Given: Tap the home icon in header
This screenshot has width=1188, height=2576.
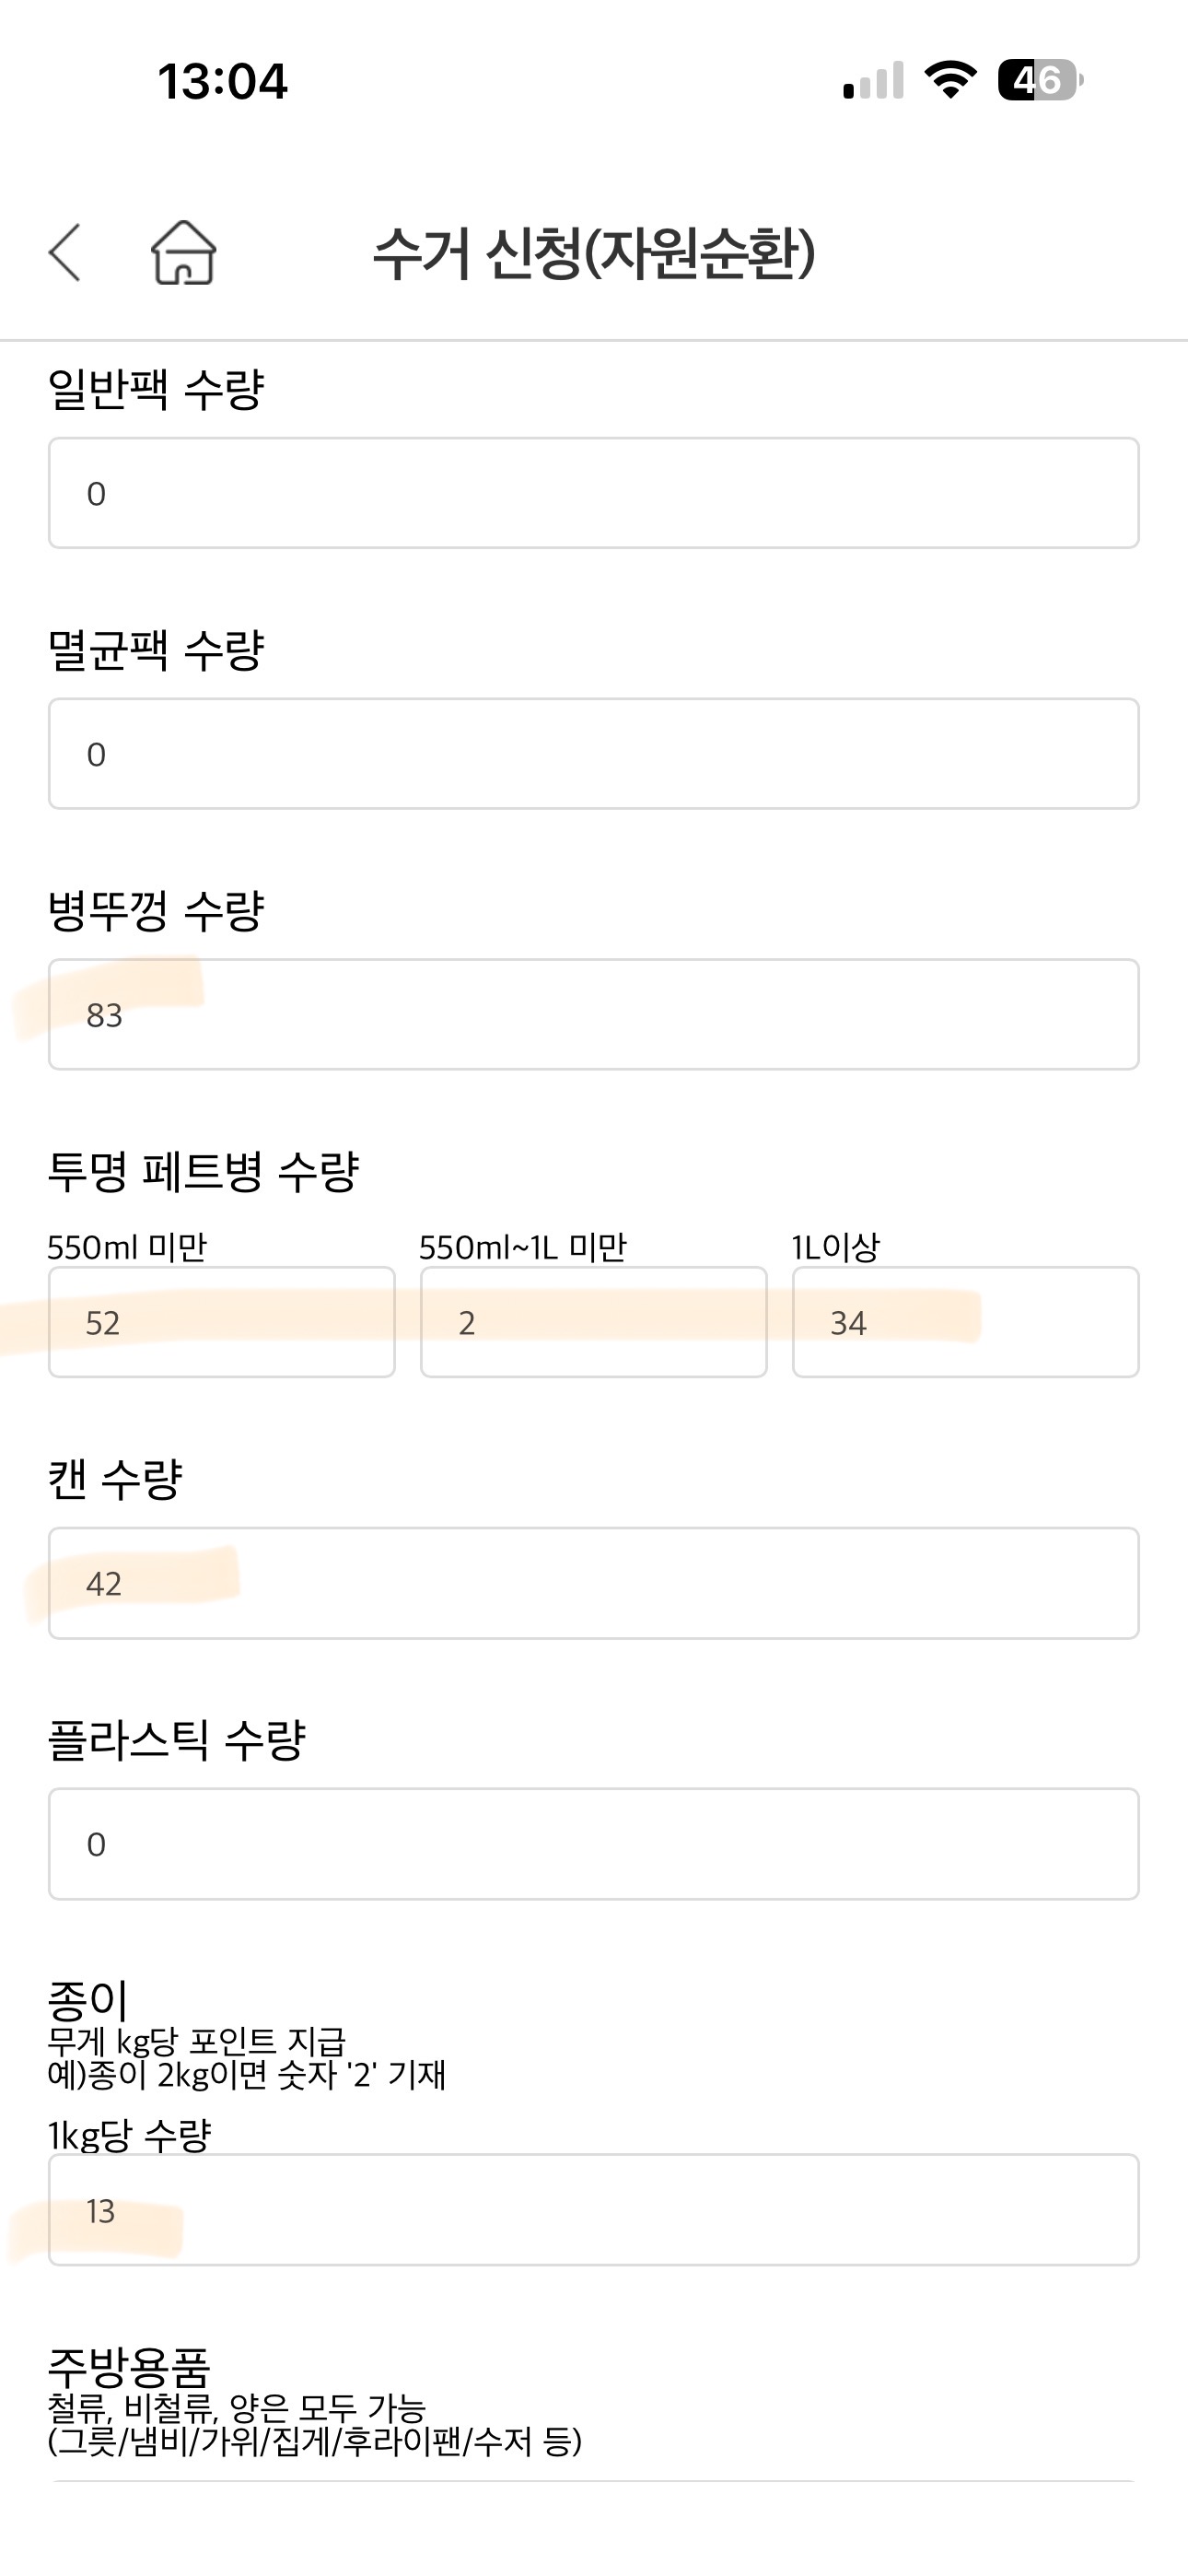Looking at the screenshot, I should tap(183, 252).
